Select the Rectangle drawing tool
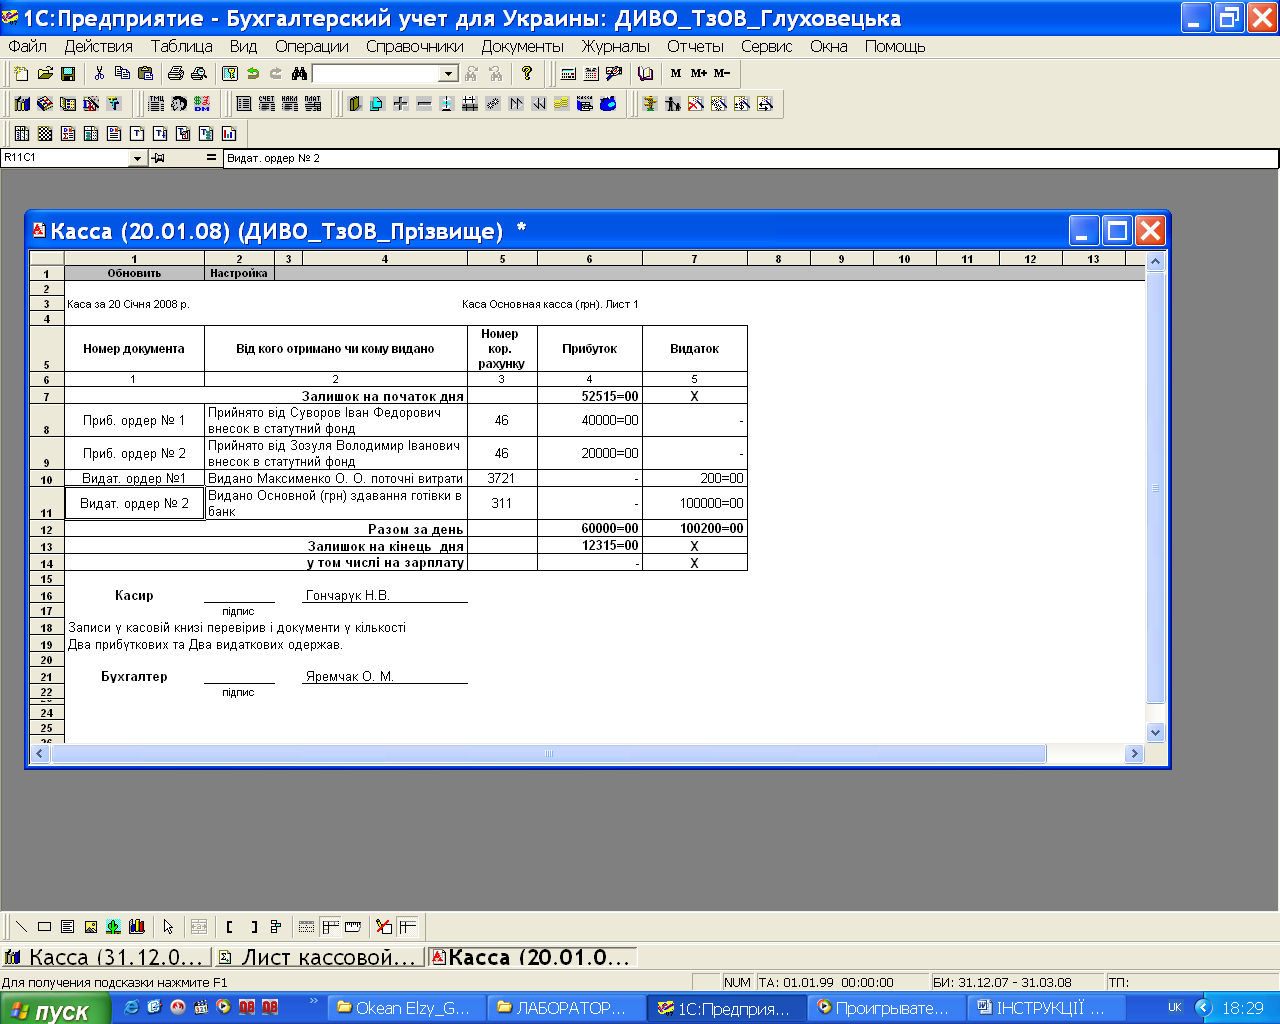 (x=45, y=927)
